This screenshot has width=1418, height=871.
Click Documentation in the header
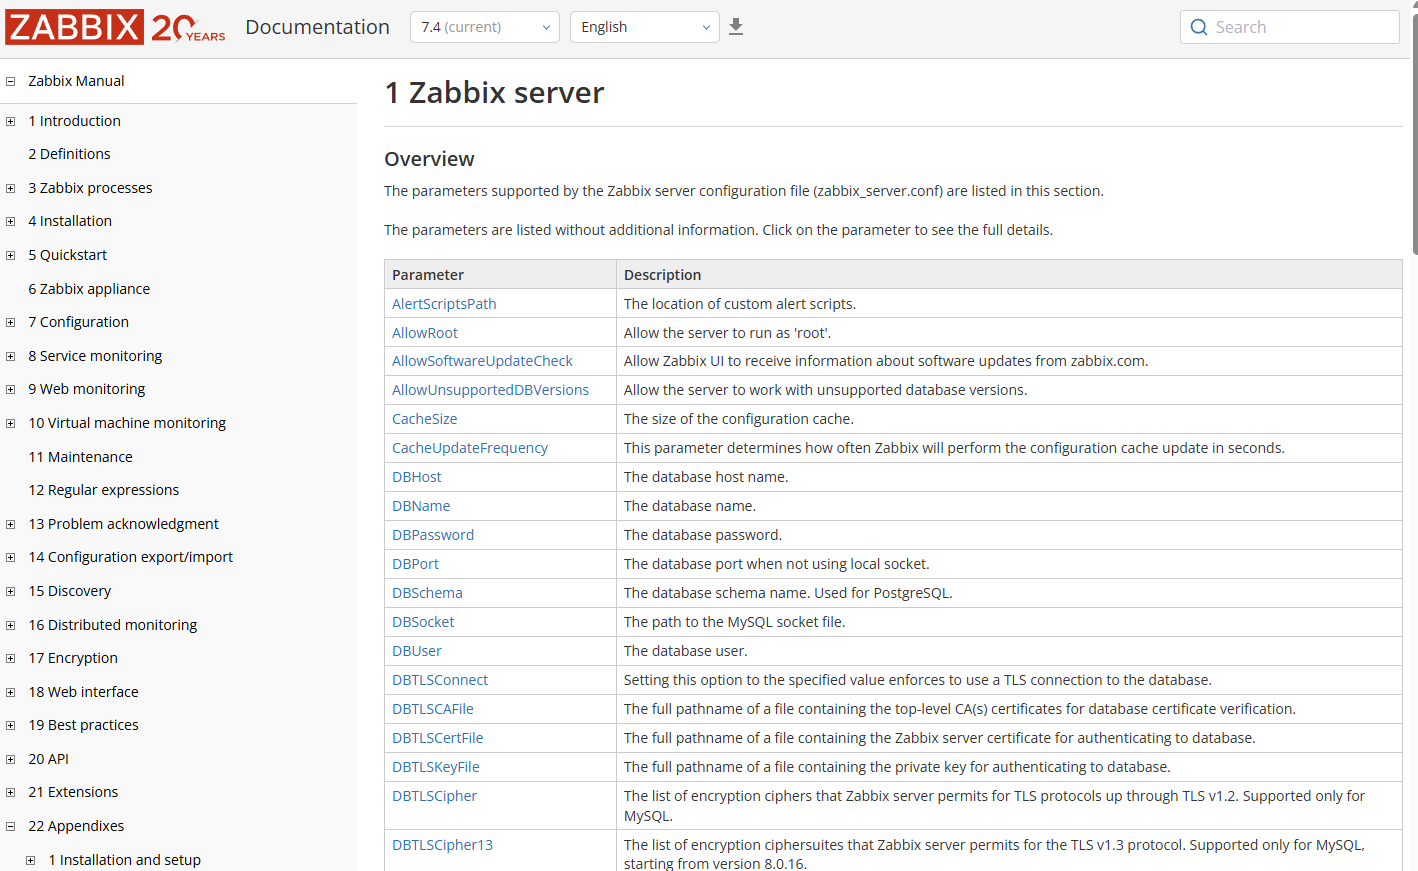point(317,27)
